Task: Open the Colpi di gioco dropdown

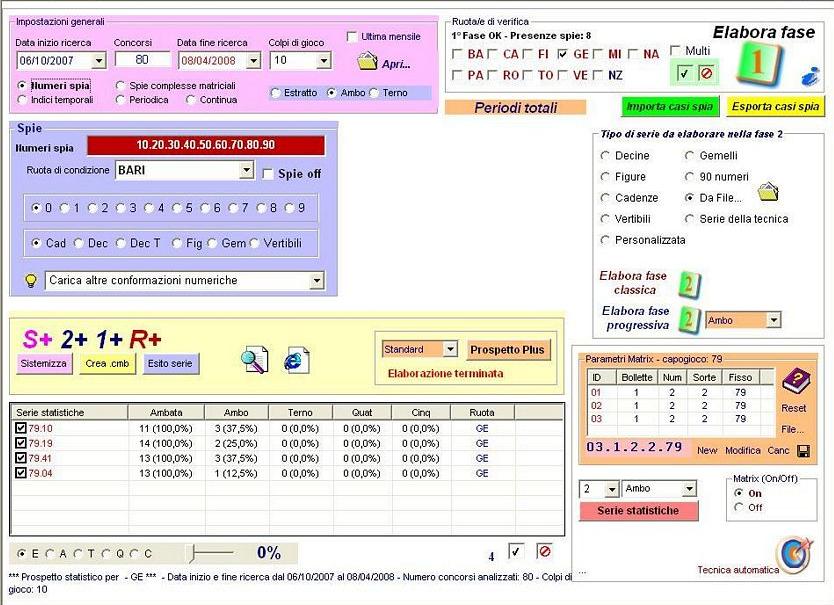Action: [x=323, y=61]
